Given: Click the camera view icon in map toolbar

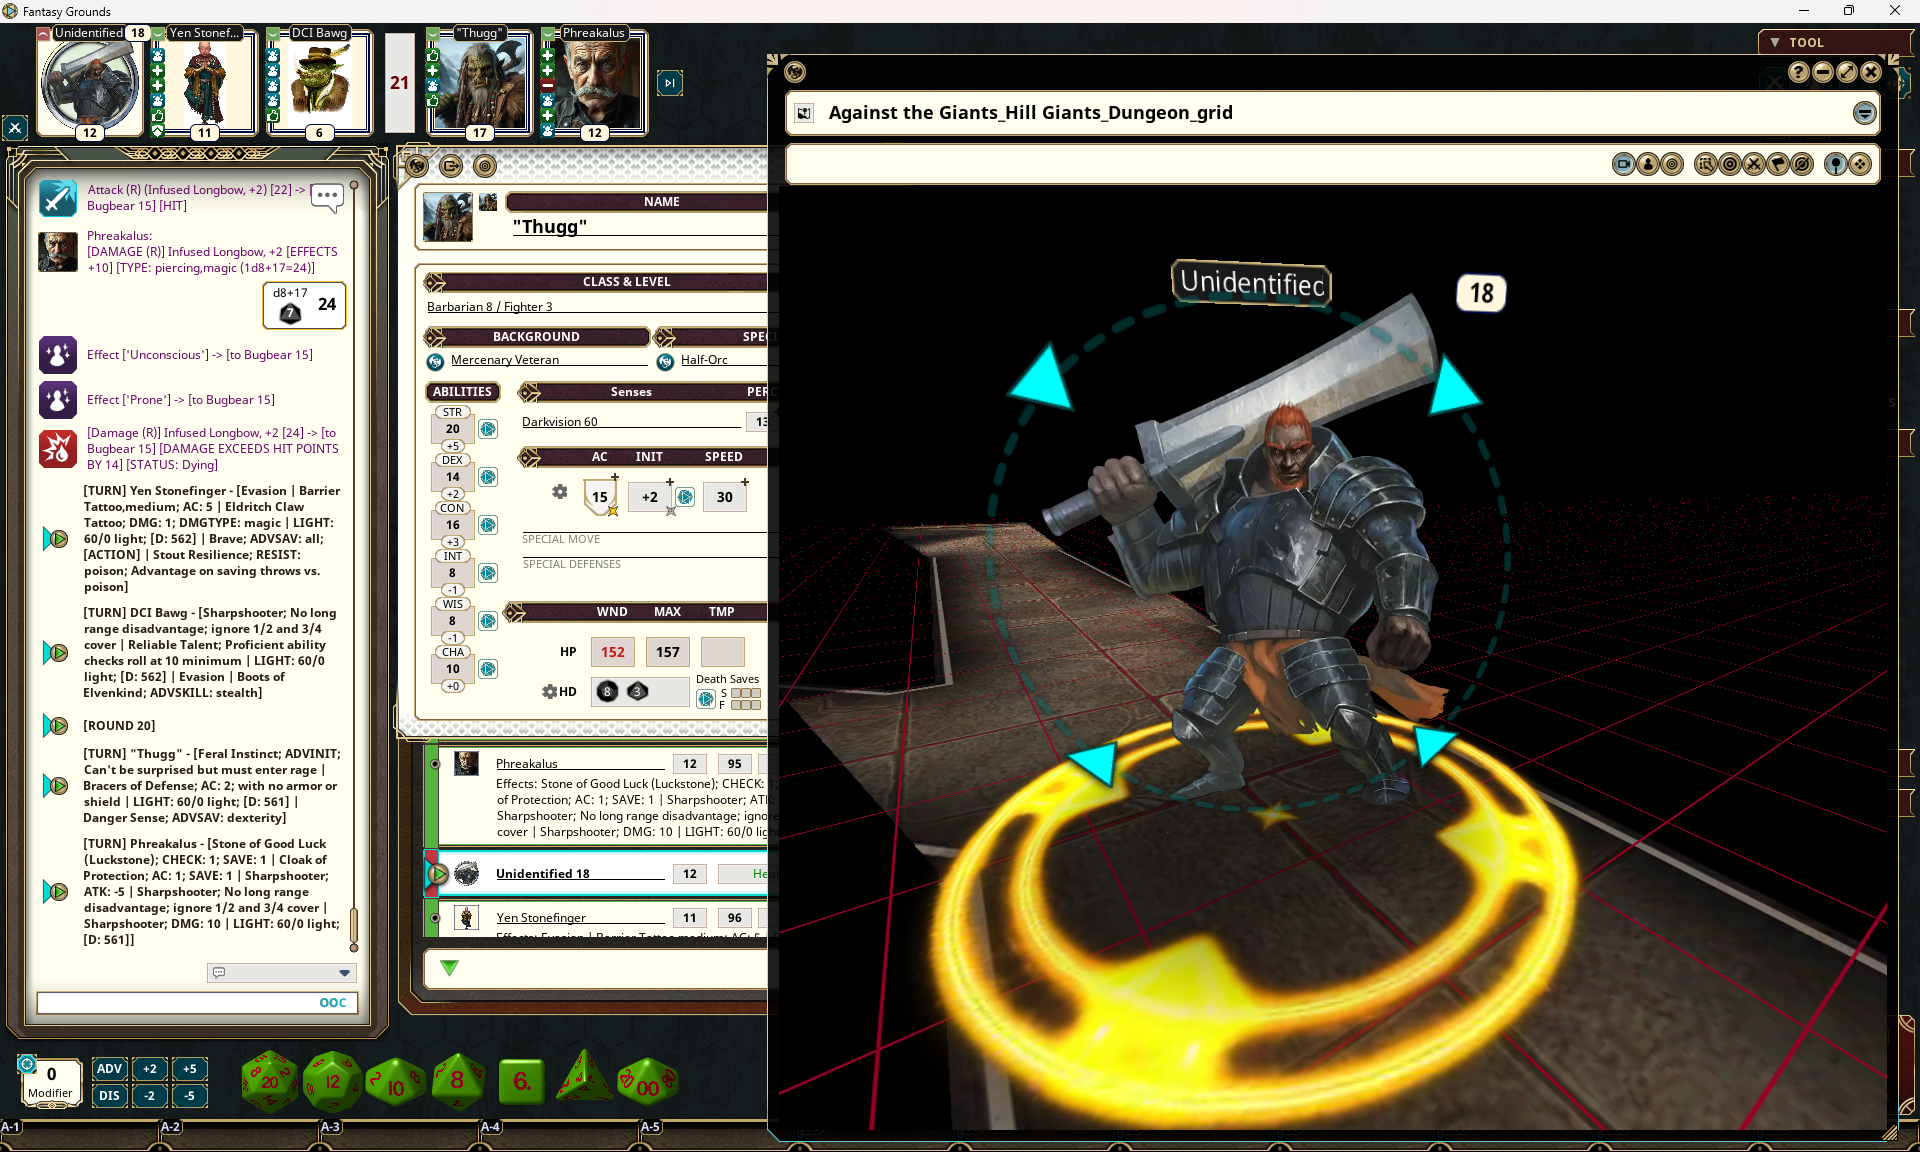Looking at the screenshot, I should 1624,164.
